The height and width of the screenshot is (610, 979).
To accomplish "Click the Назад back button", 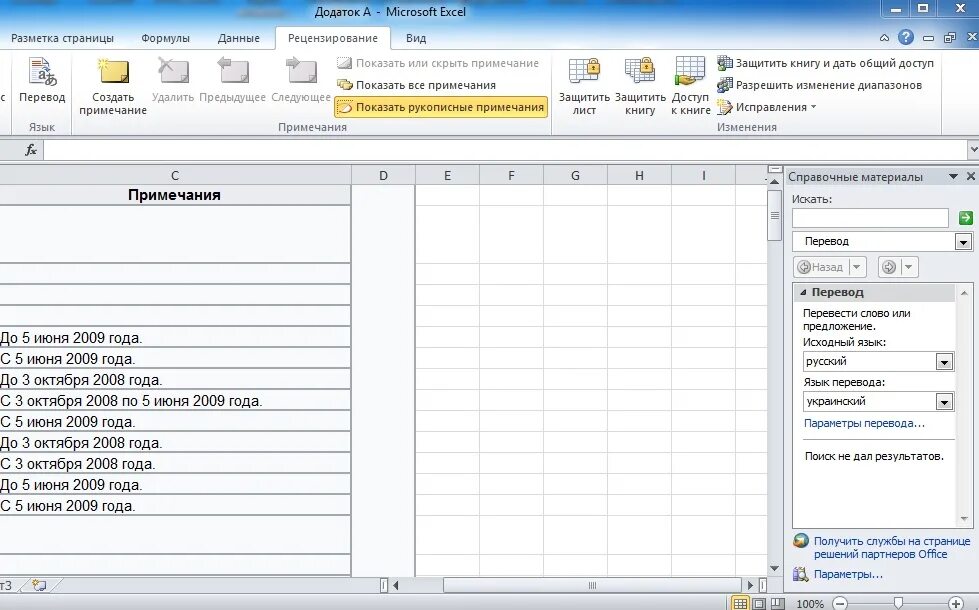I will click(x=822, y=267).
